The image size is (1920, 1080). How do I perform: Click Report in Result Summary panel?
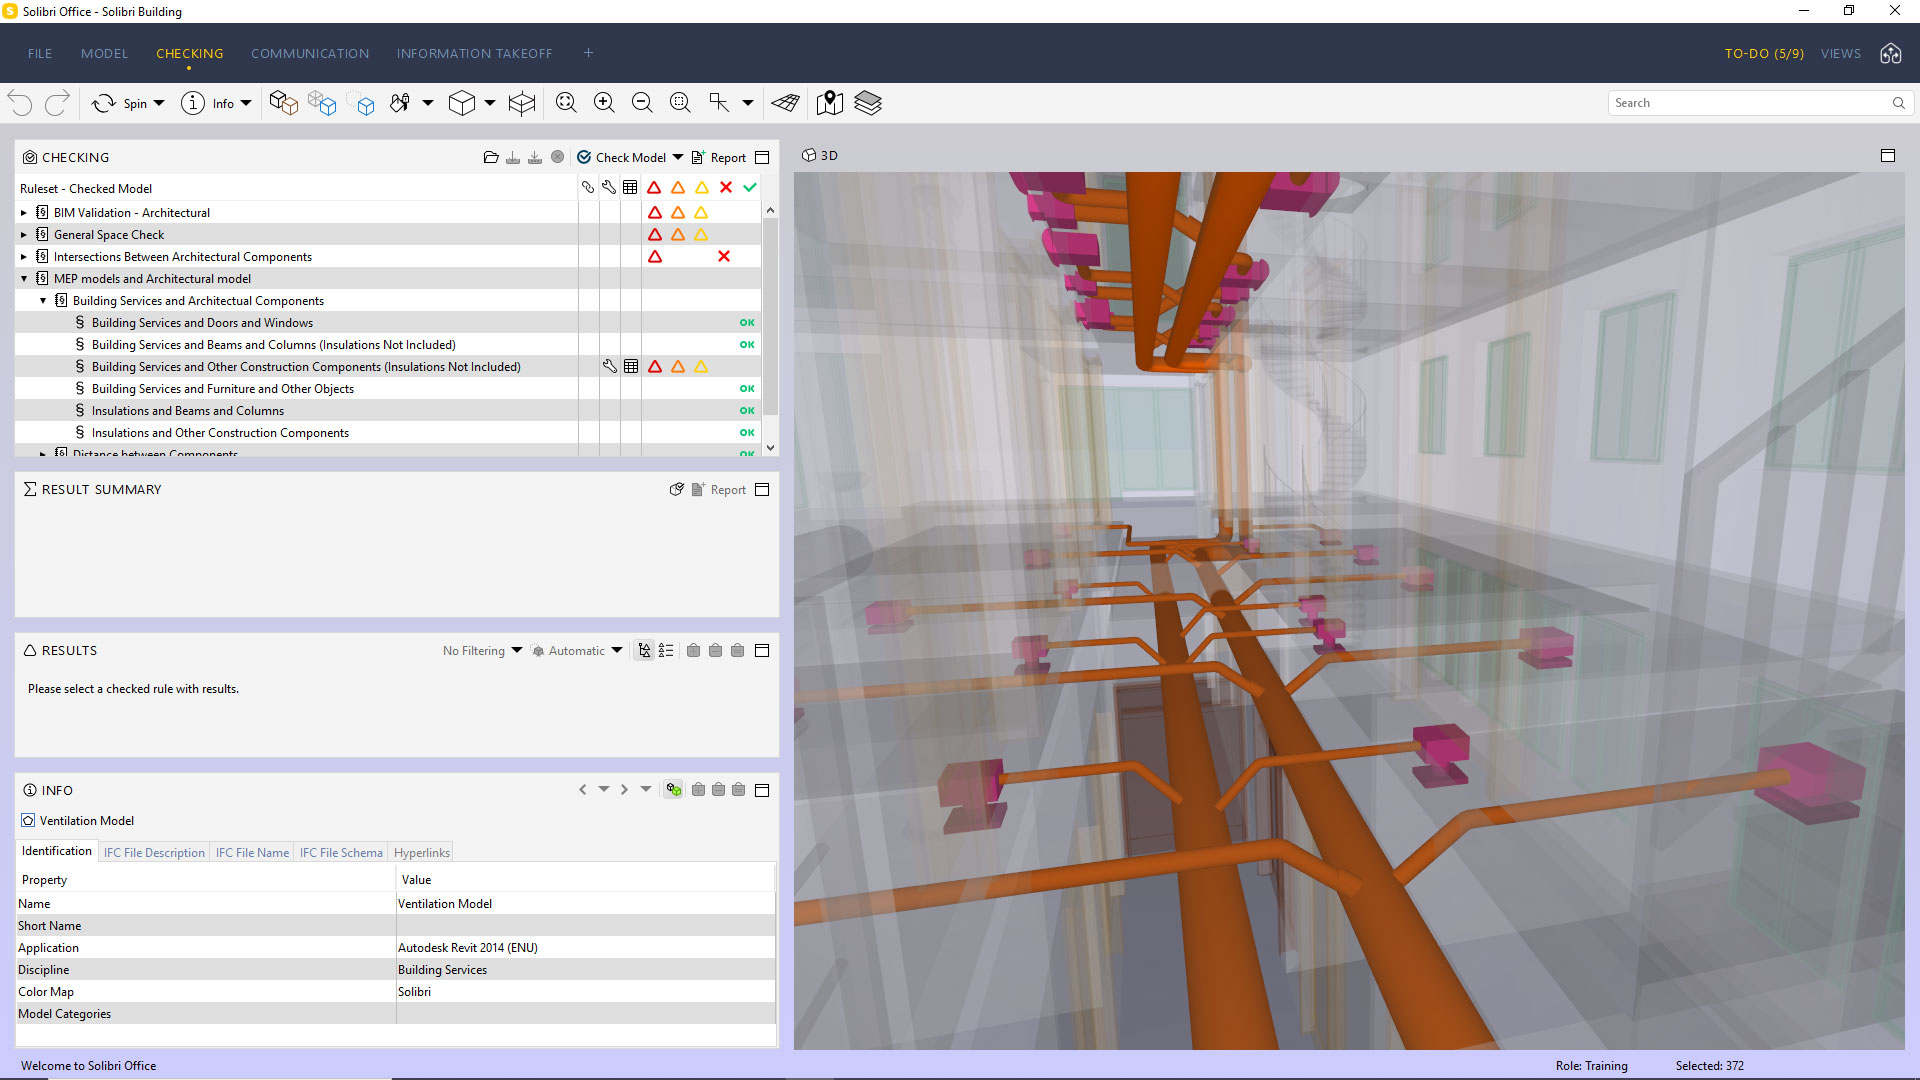click(x=719, y=489)
